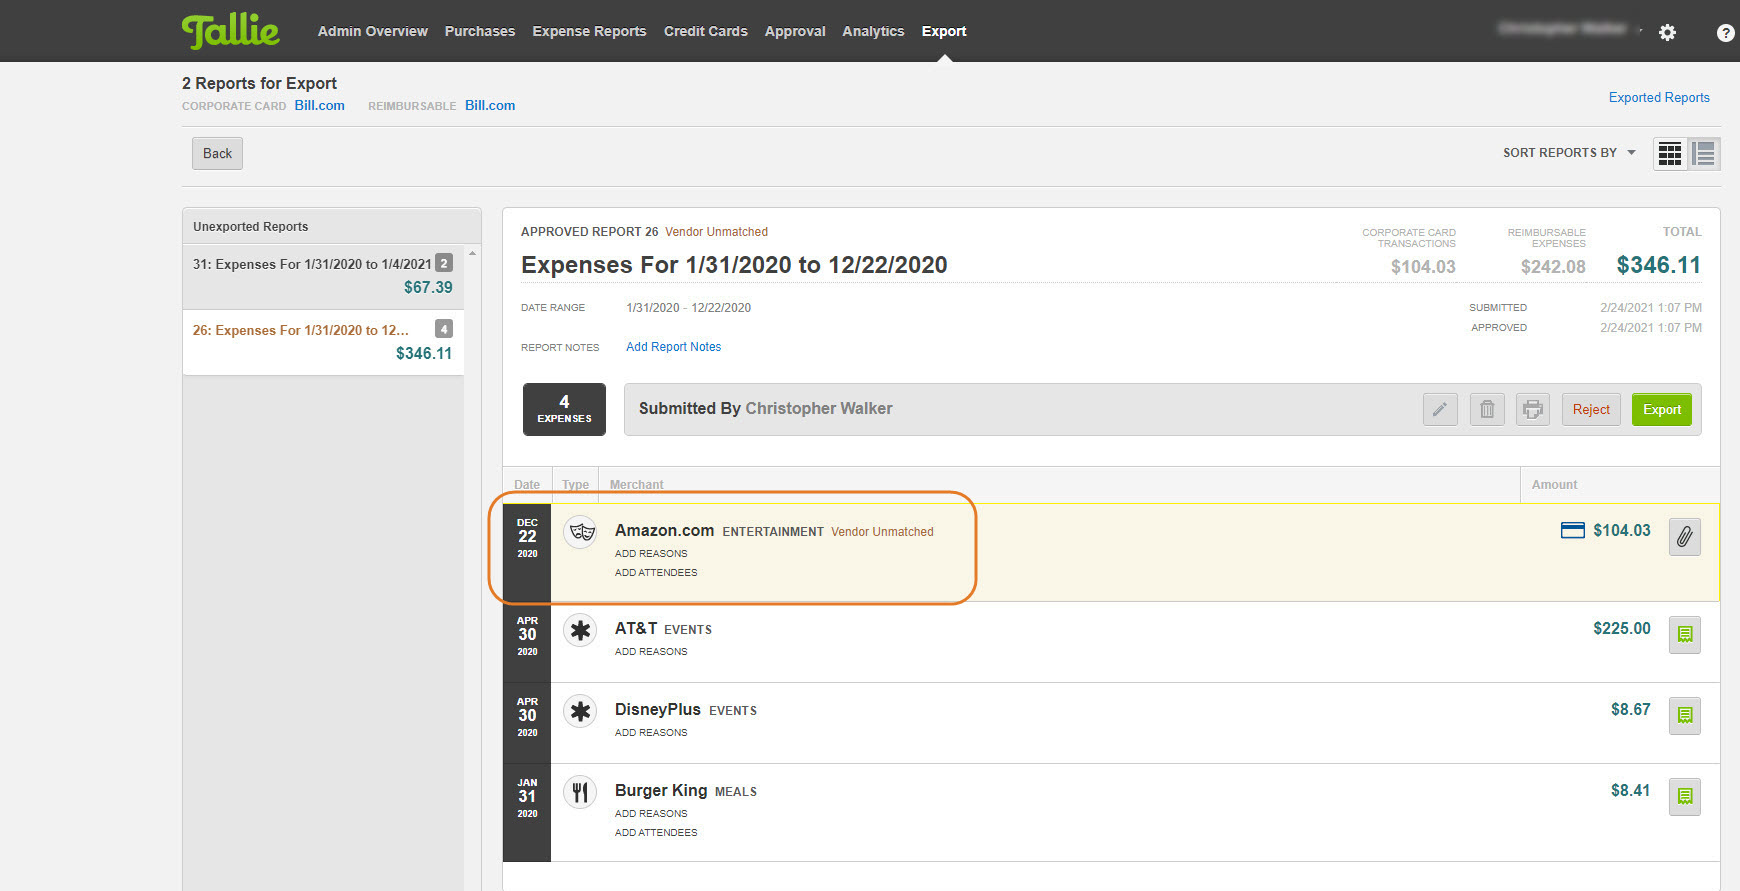Click the $225.00 amount

[x=1622, y=628]
